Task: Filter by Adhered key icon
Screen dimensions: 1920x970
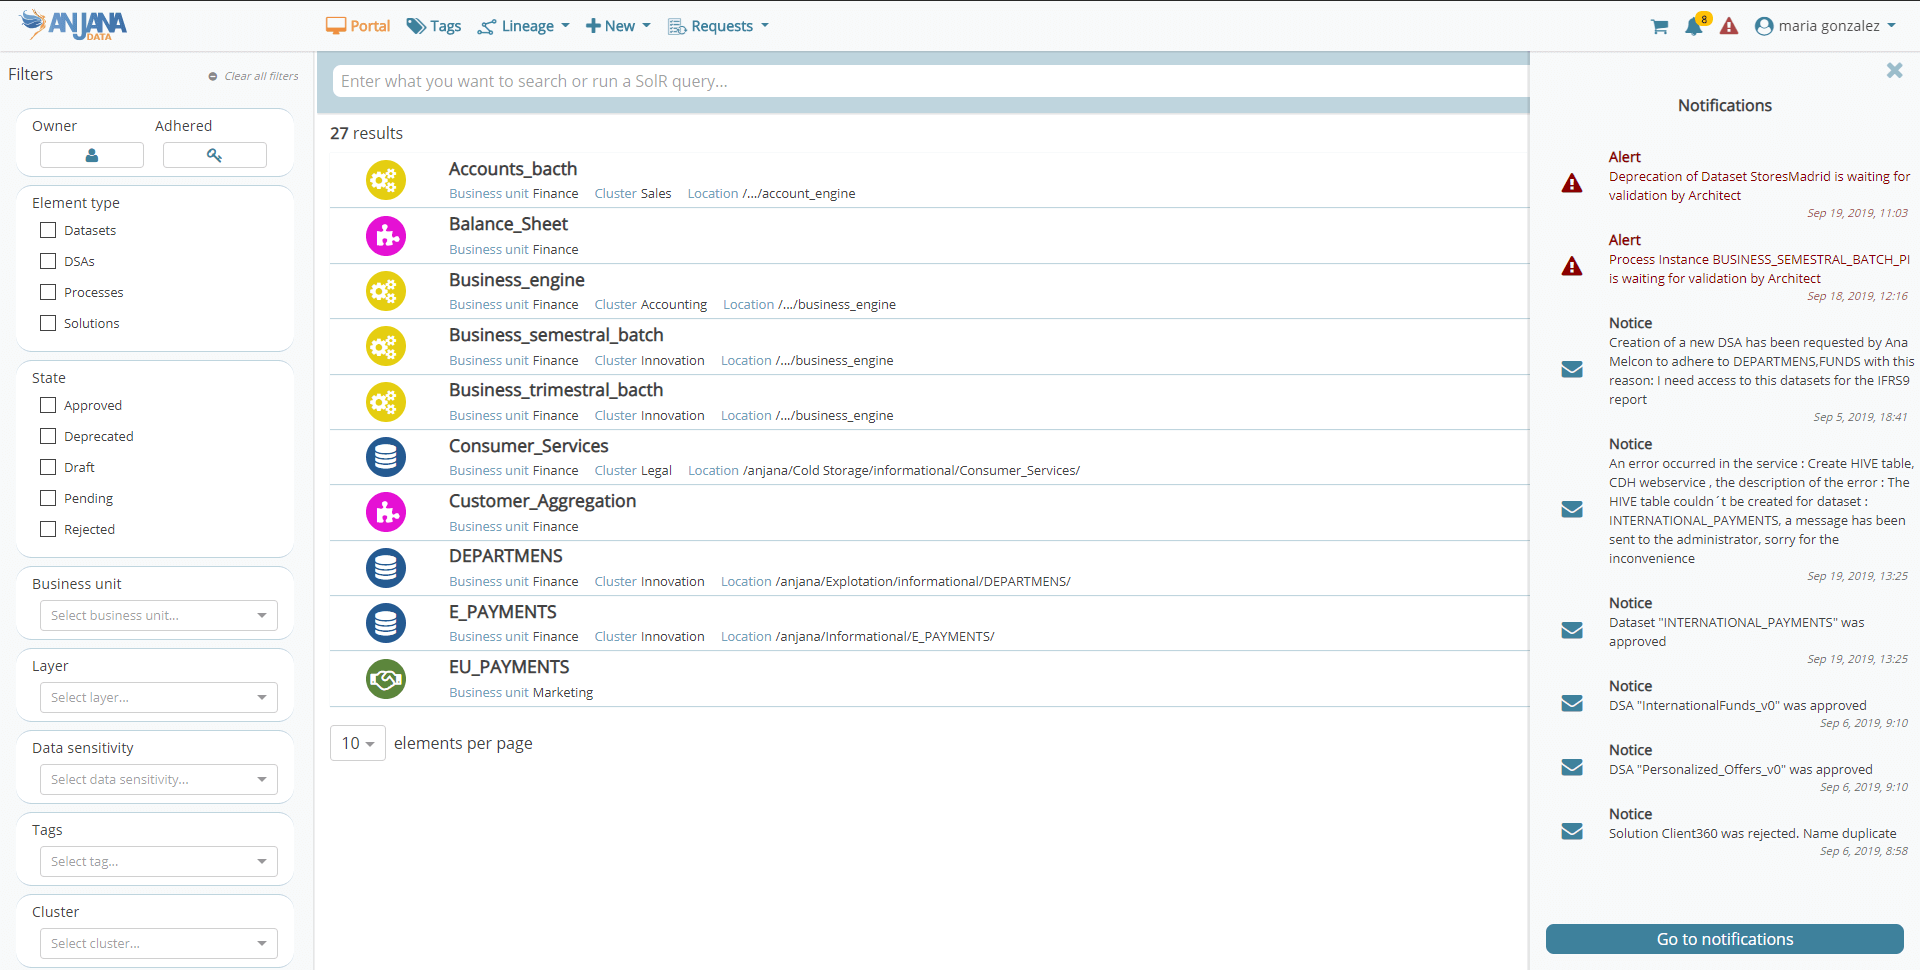Action: point(214,155)
